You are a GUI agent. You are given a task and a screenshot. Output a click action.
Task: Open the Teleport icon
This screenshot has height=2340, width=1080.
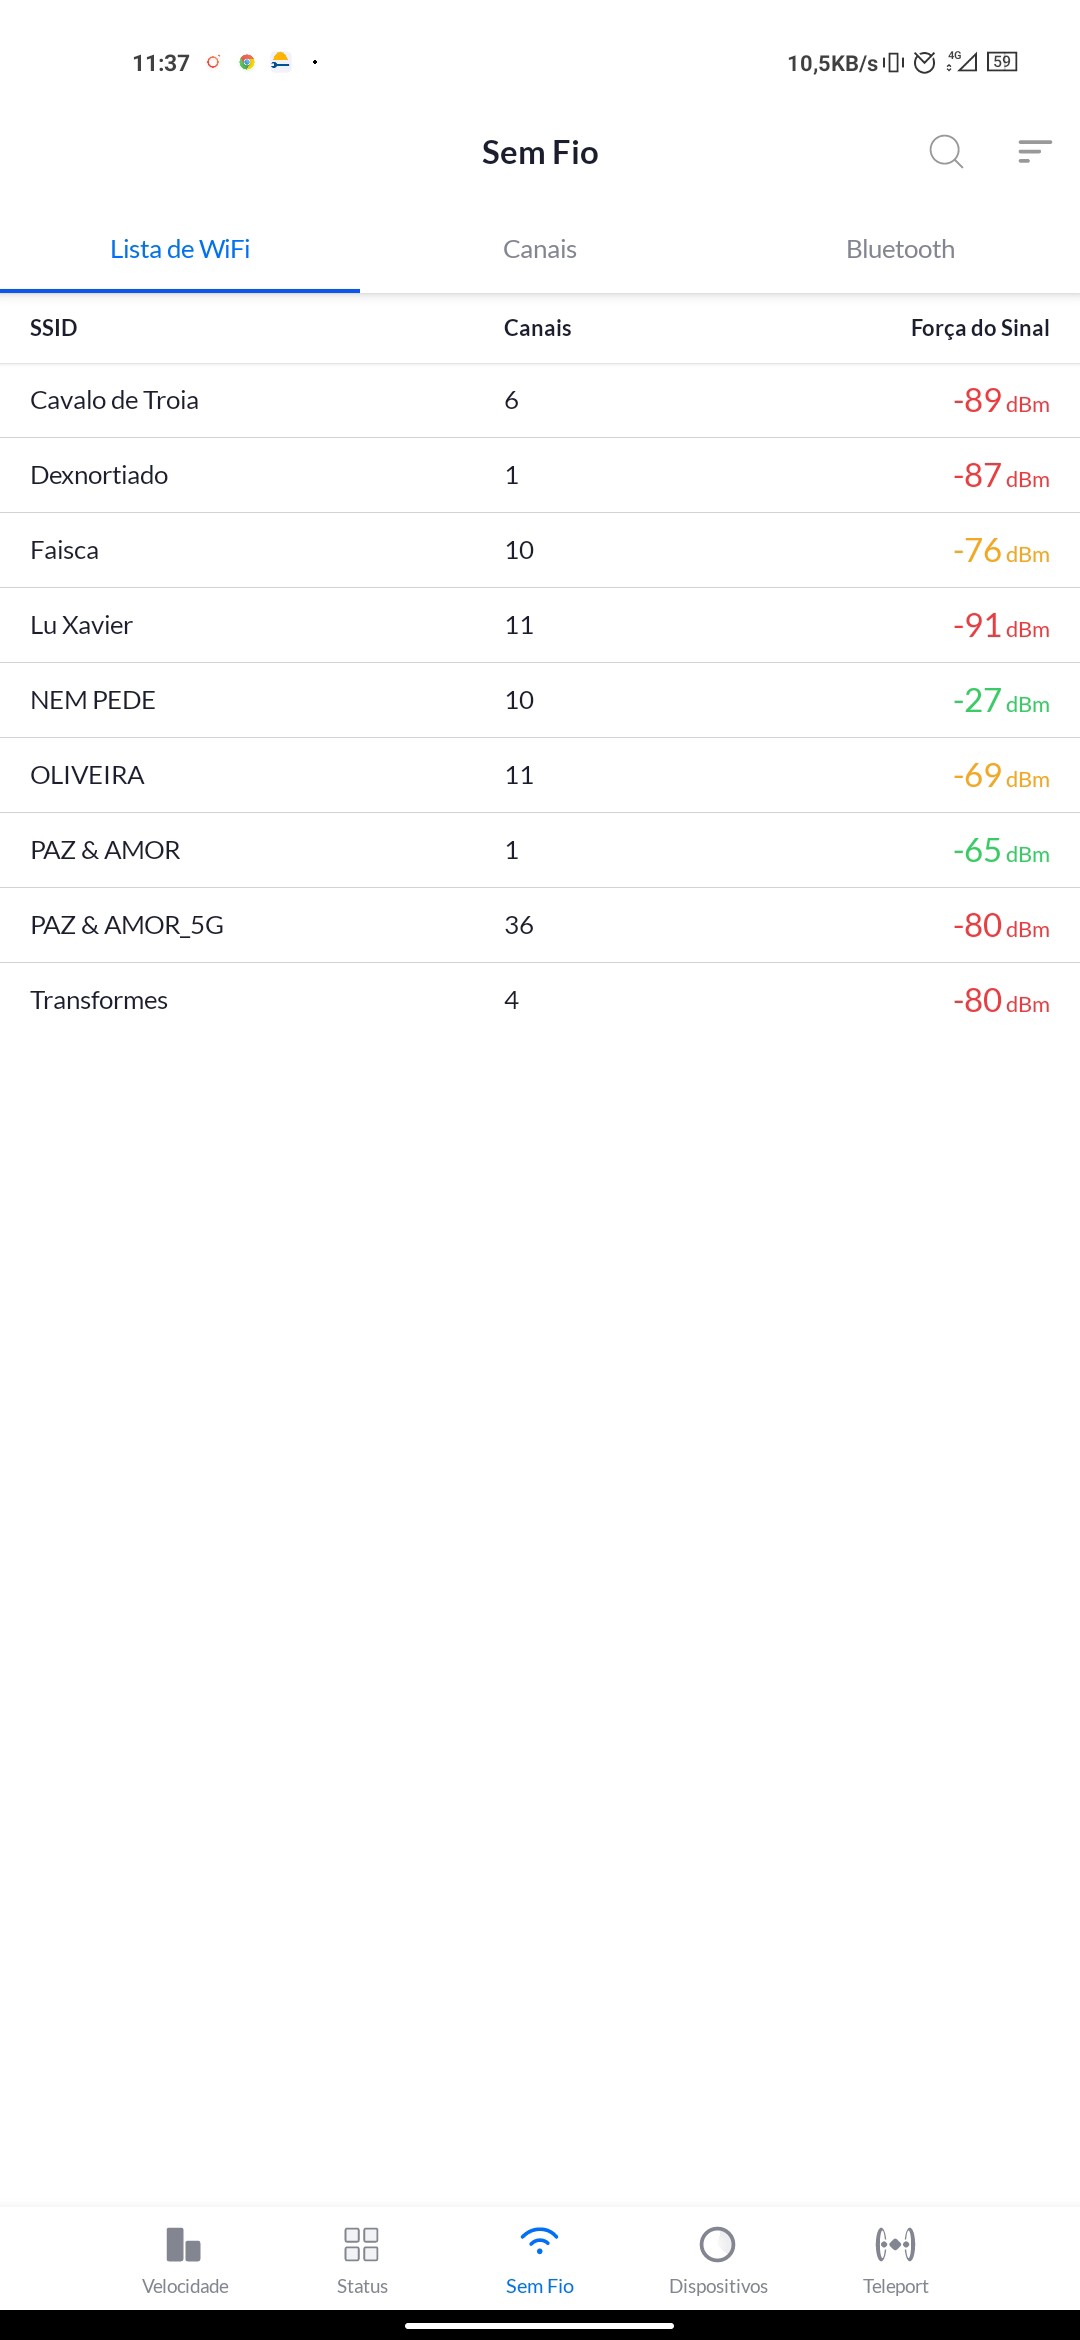pos(895,2245)
